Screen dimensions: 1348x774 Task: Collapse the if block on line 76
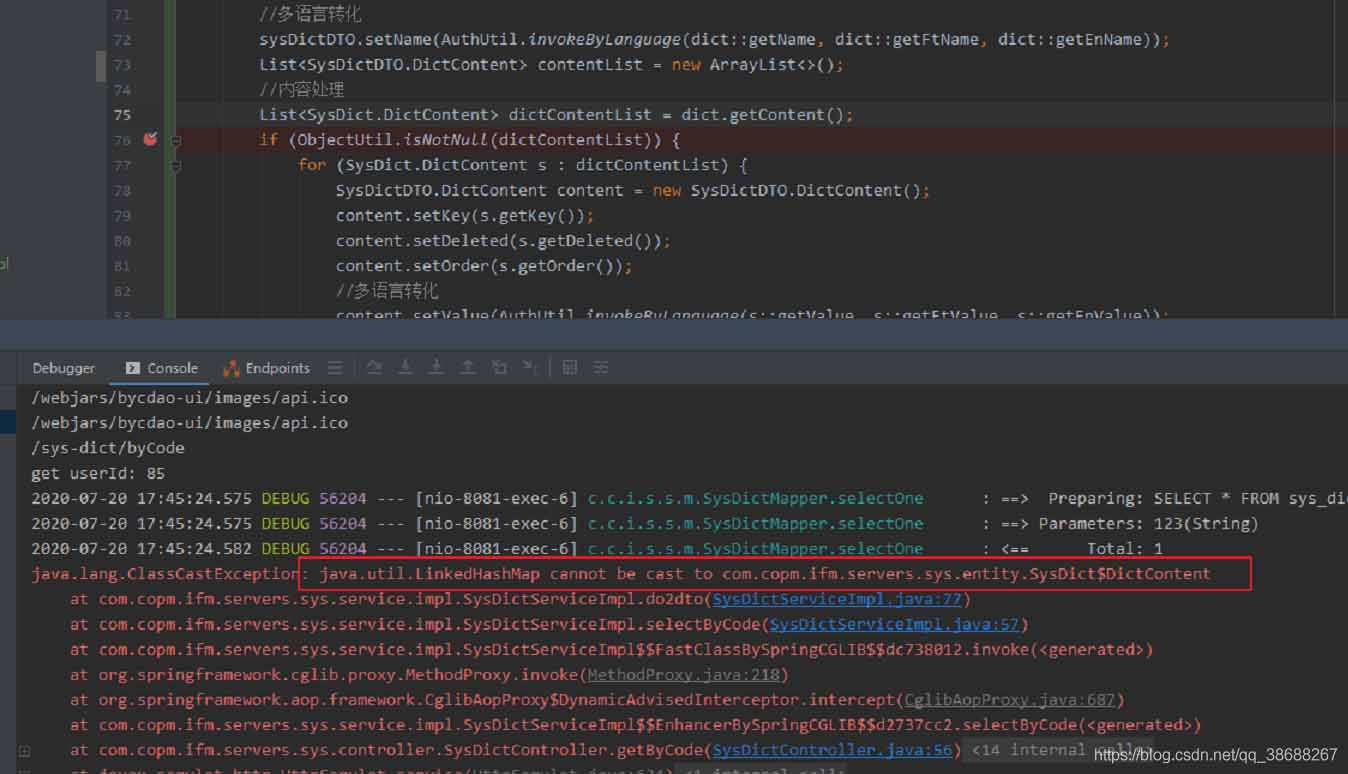pos(175,141)
